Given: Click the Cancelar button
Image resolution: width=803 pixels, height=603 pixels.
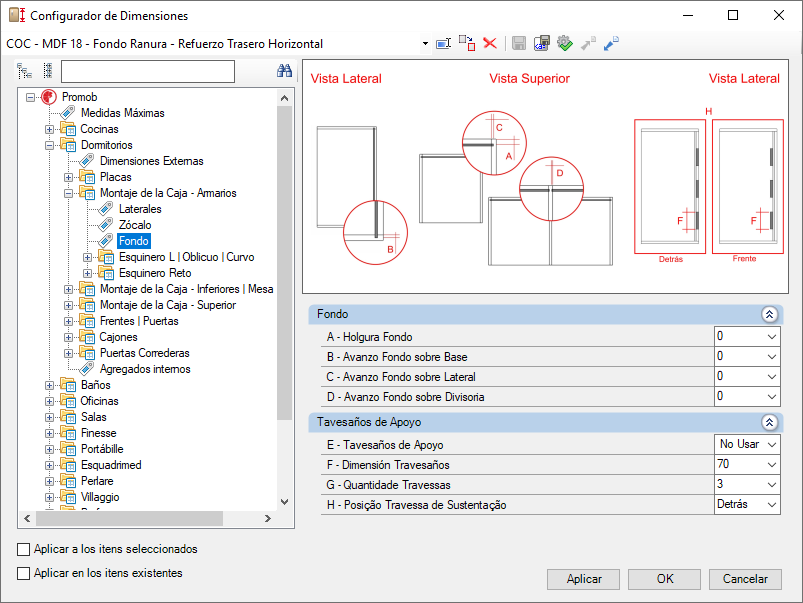Looking at the screenshot, I should pos(745,579).
